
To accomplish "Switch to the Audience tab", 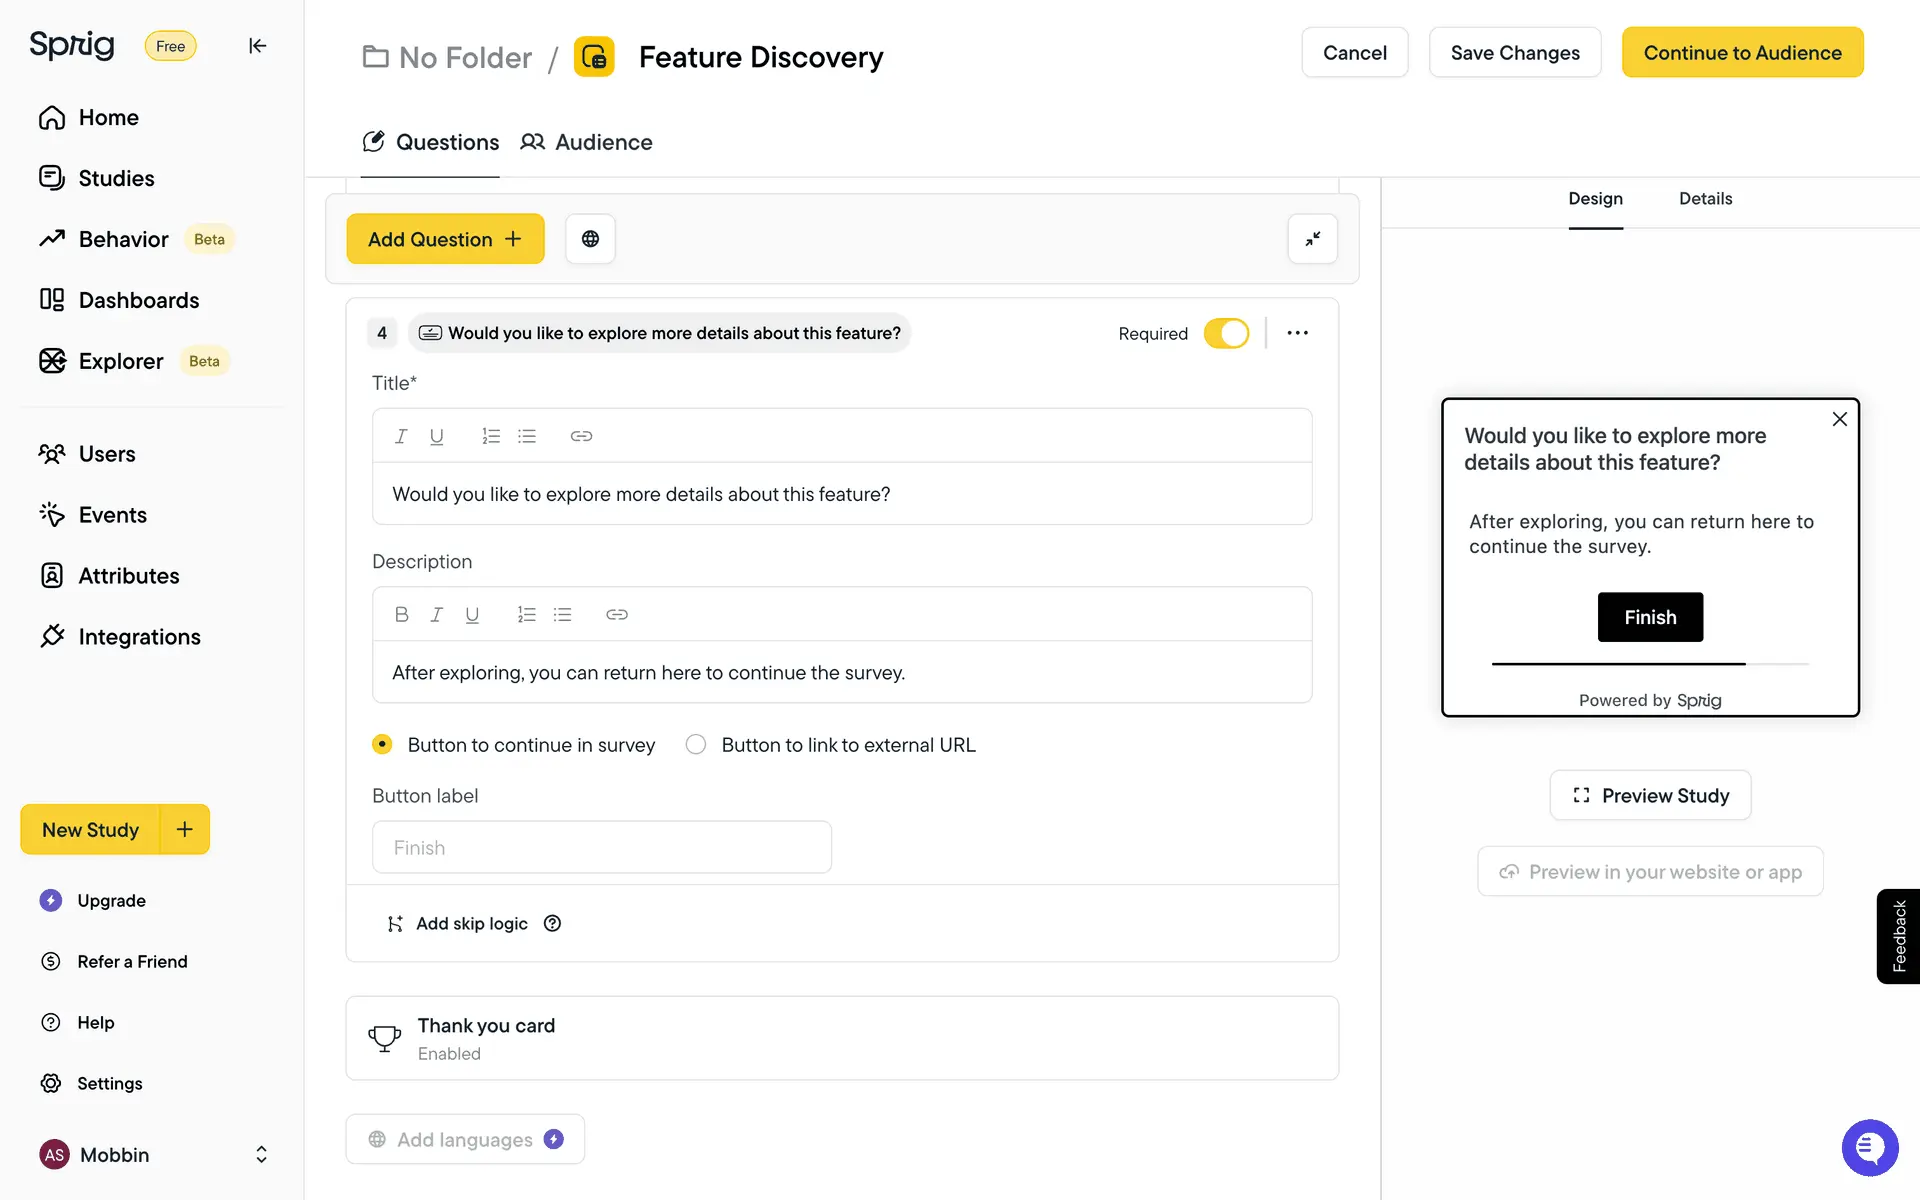I will (x=587, y=142).
